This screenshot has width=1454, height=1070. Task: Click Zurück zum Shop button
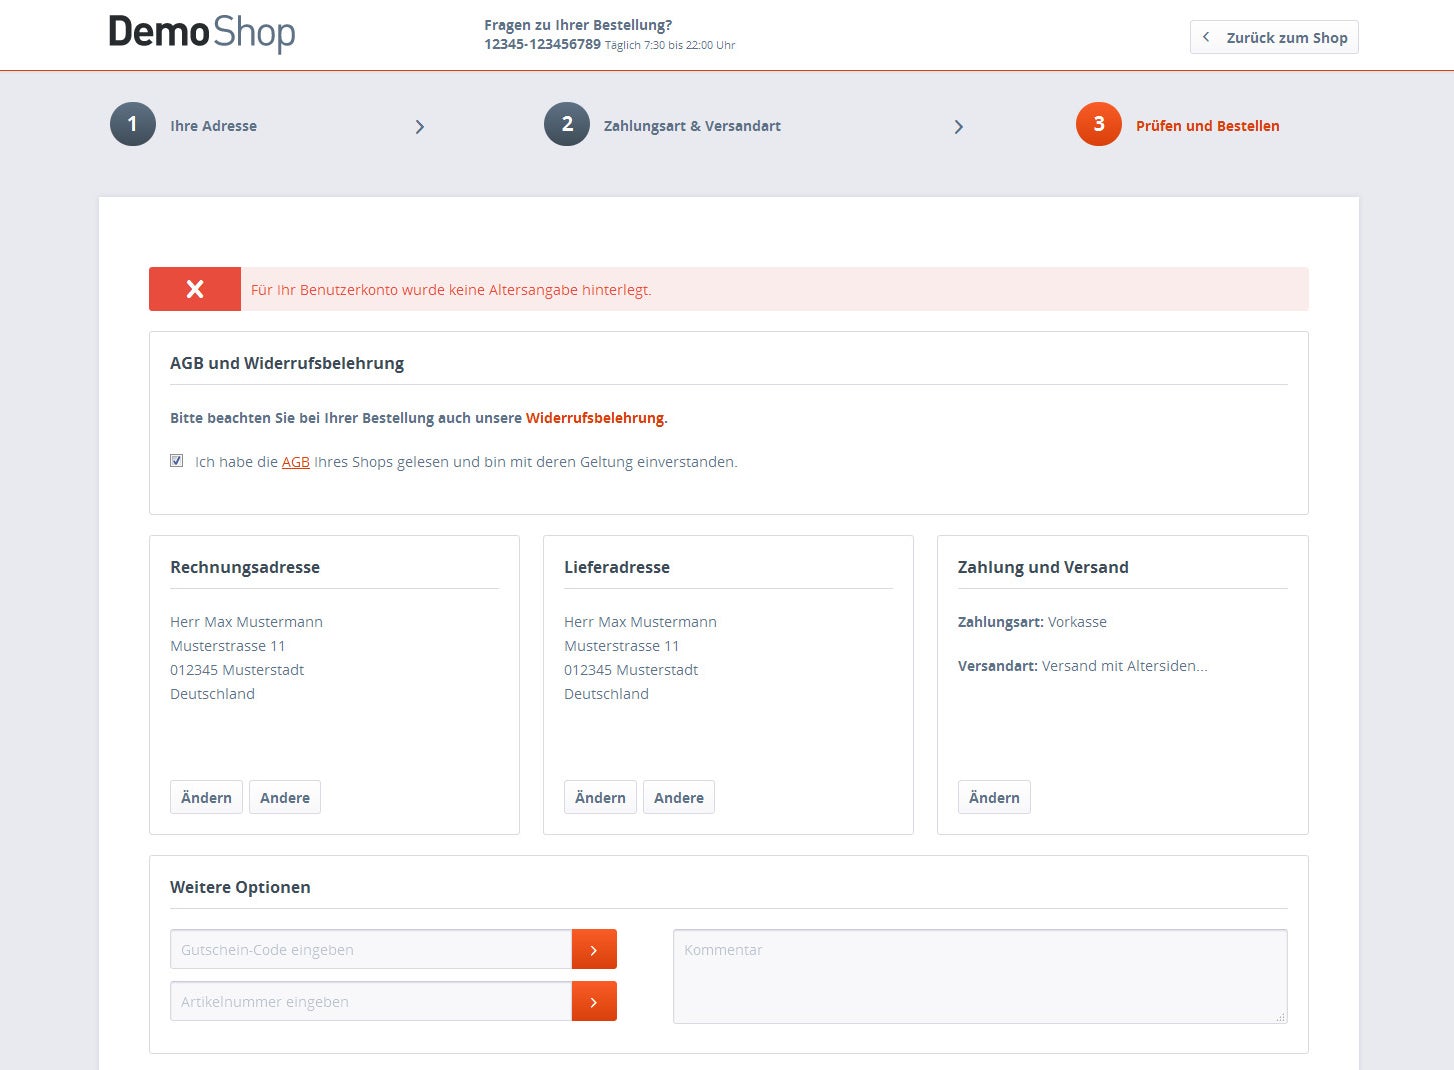click(1274, 37)
